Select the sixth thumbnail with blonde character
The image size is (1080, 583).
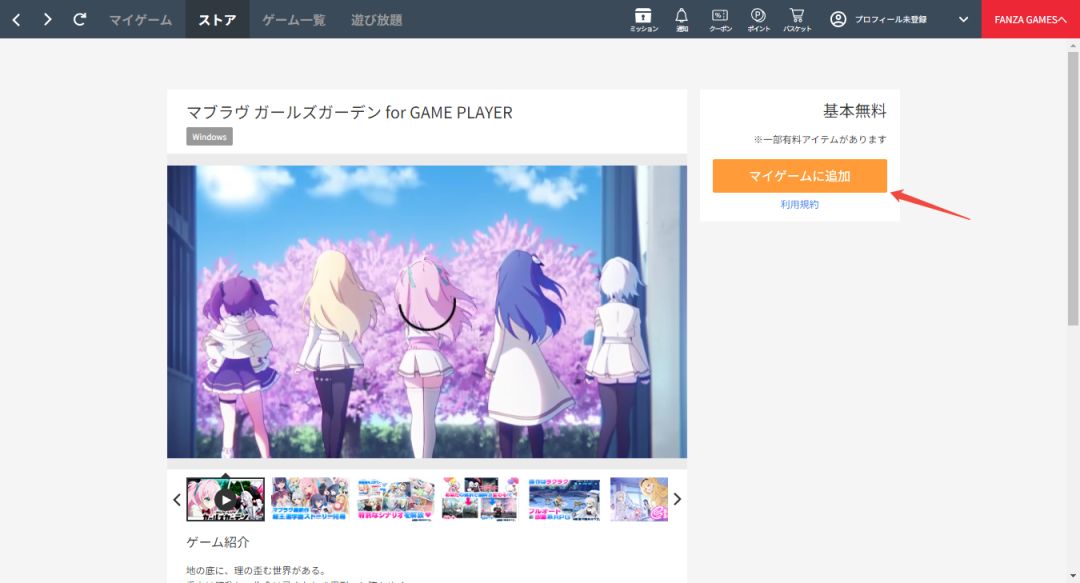tap(639, 499)
